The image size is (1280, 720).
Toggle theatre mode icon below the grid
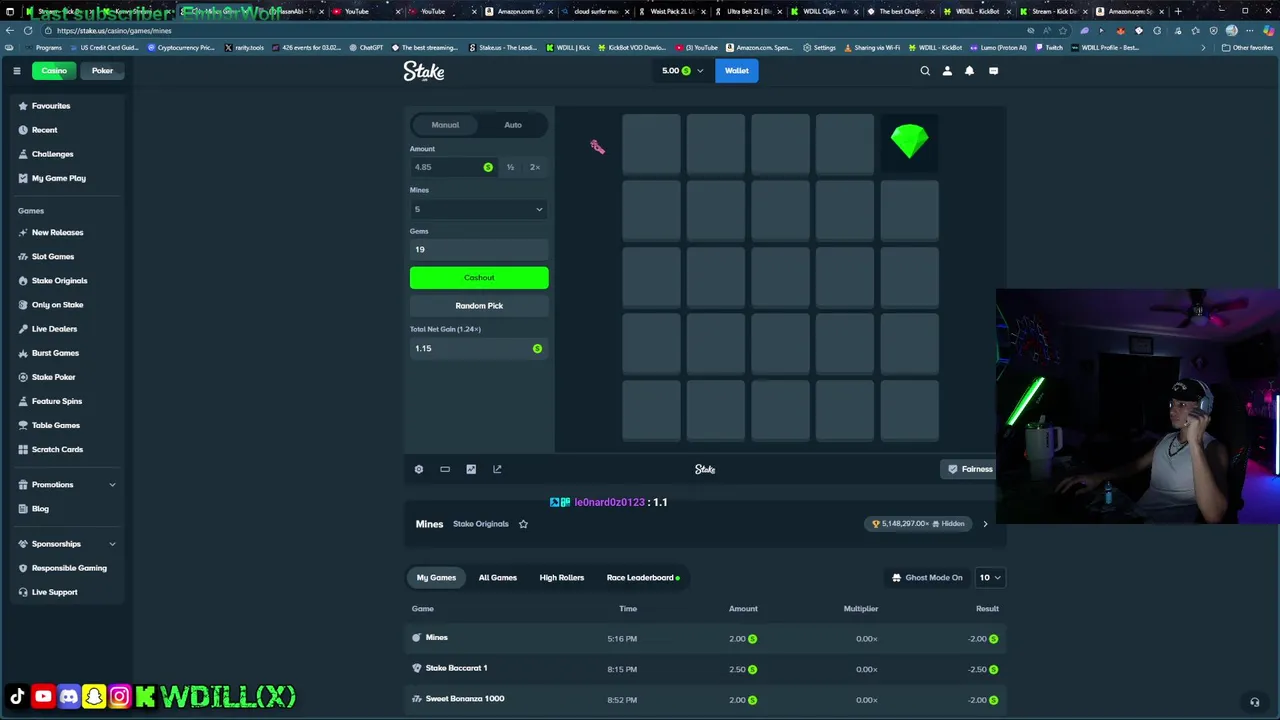point(445,469)
